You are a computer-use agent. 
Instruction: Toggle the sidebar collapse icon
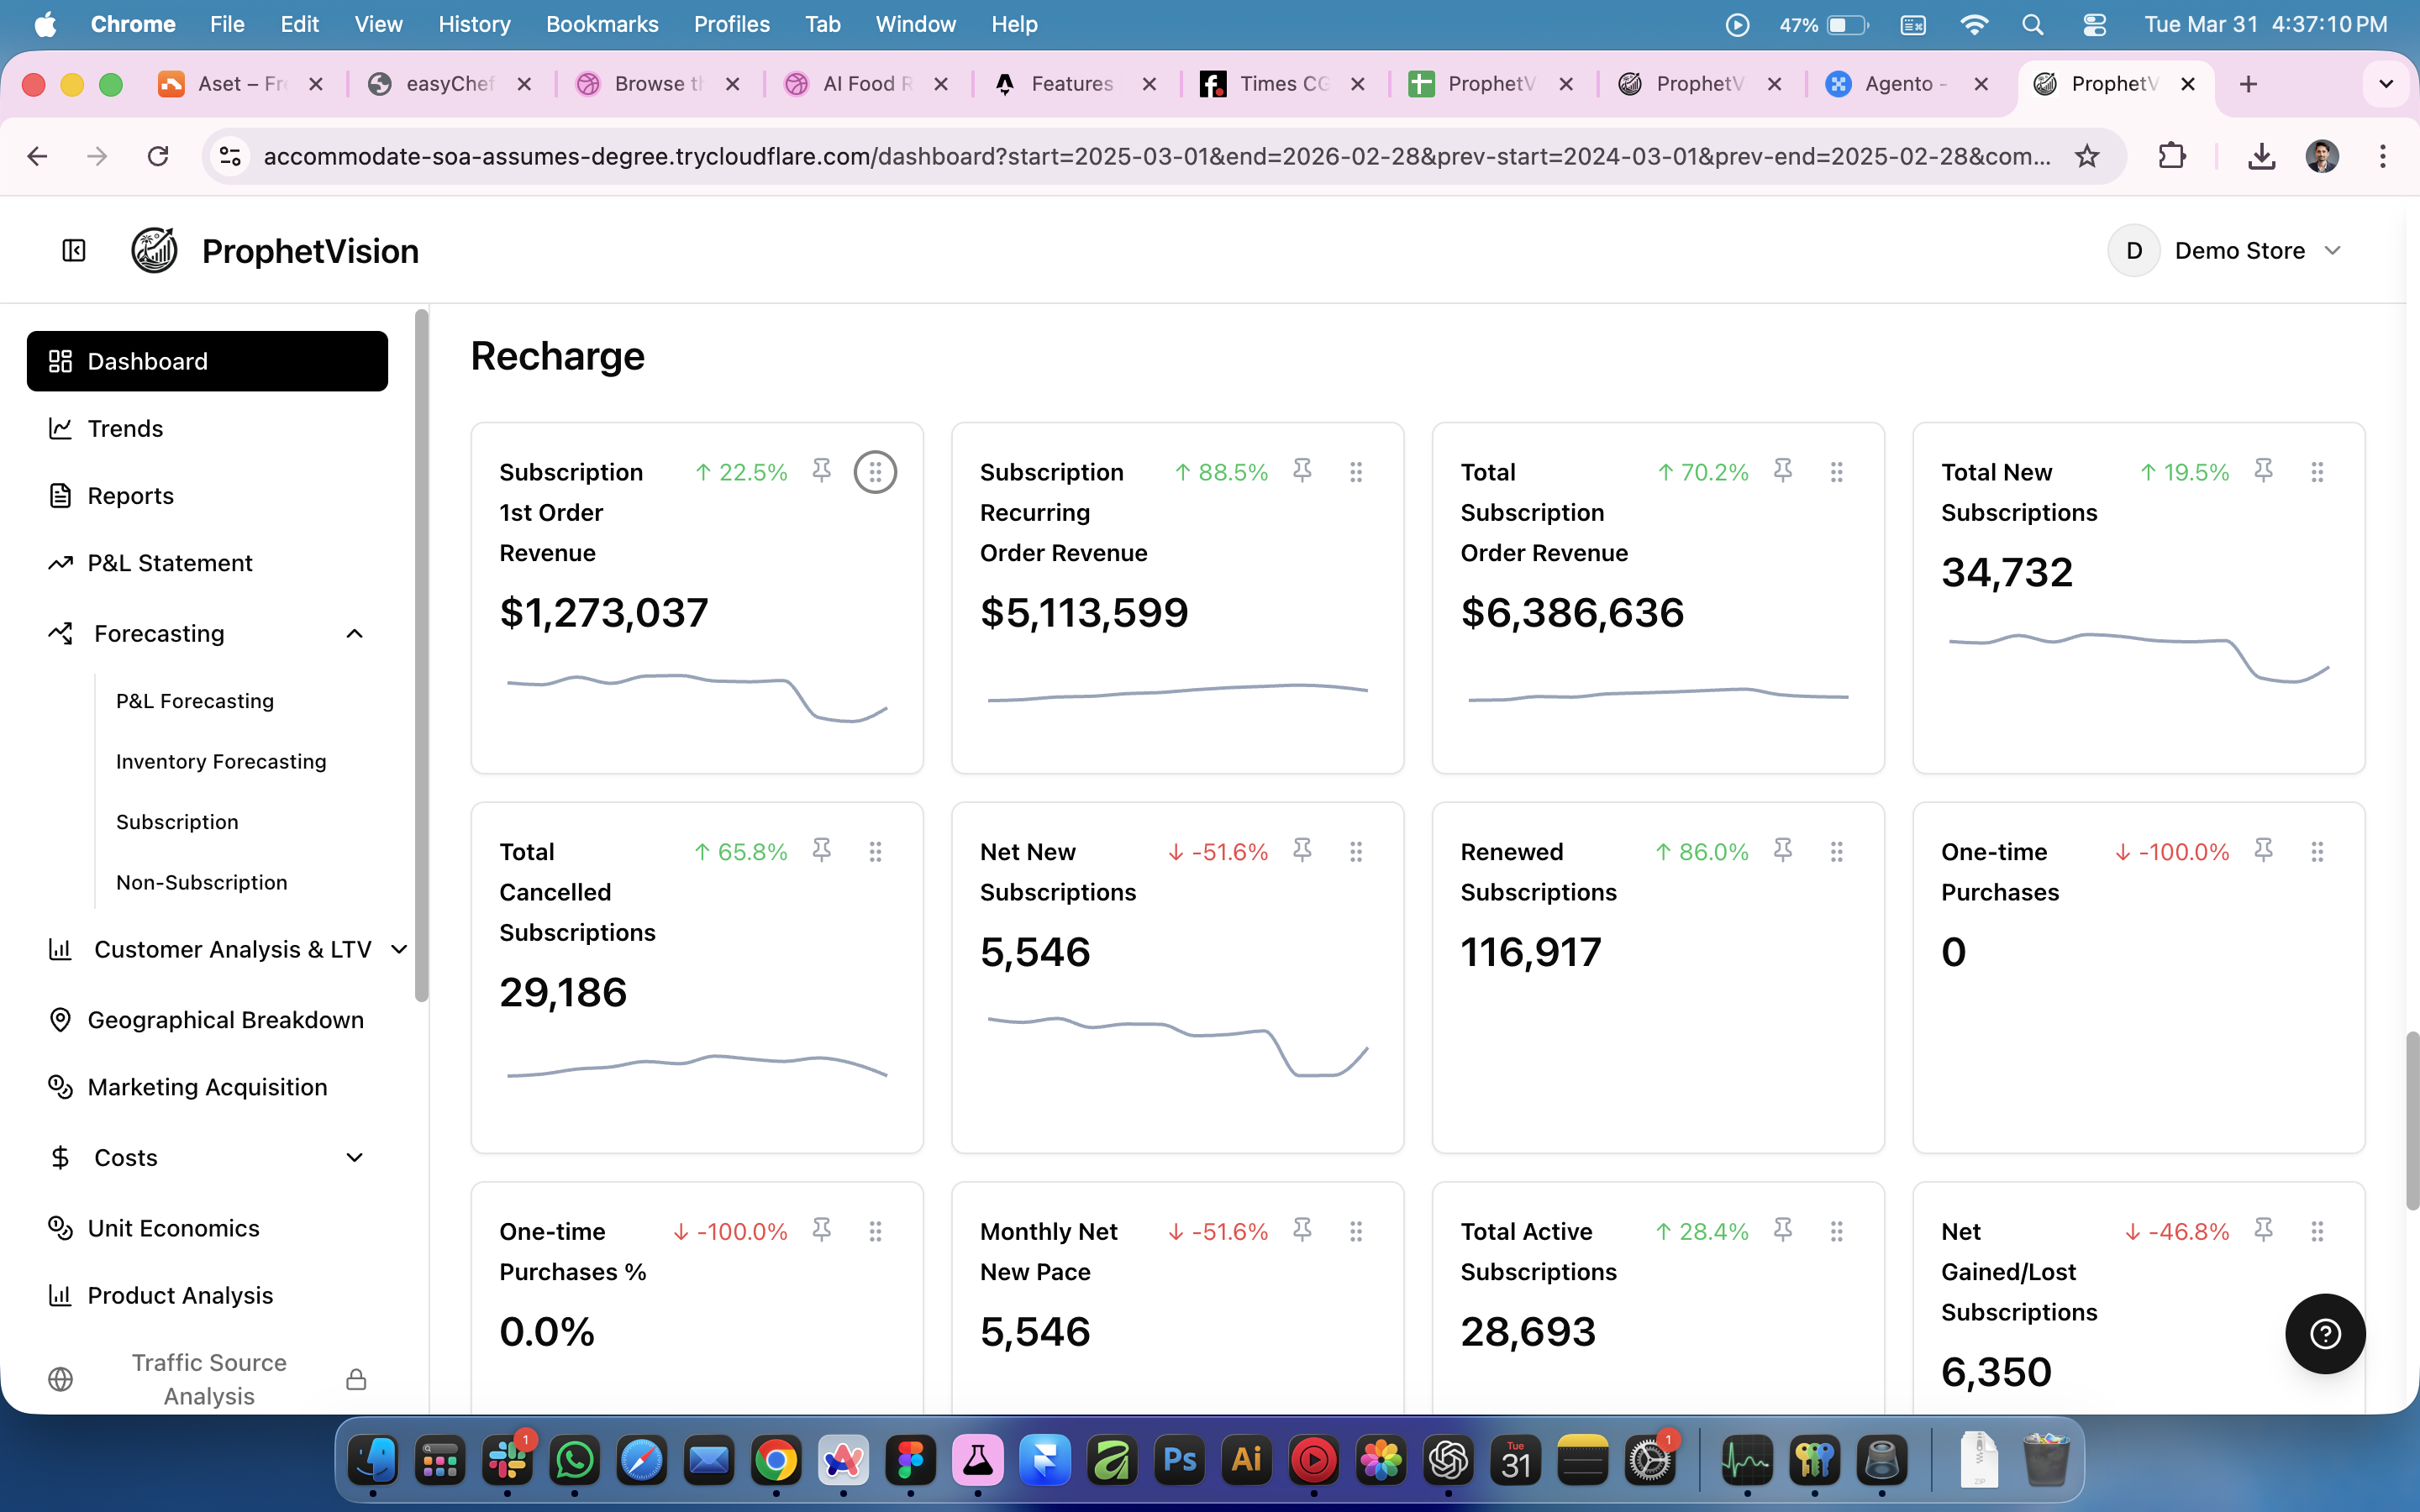(x=74, y=250)
